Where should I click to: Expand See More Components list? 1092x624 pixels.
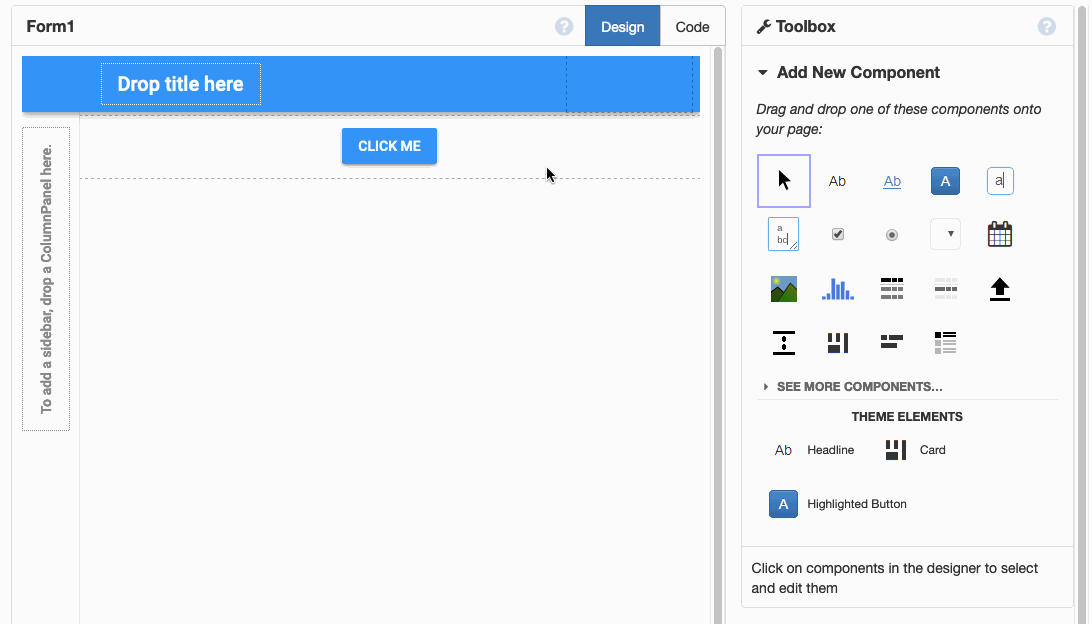pos(858,387)
